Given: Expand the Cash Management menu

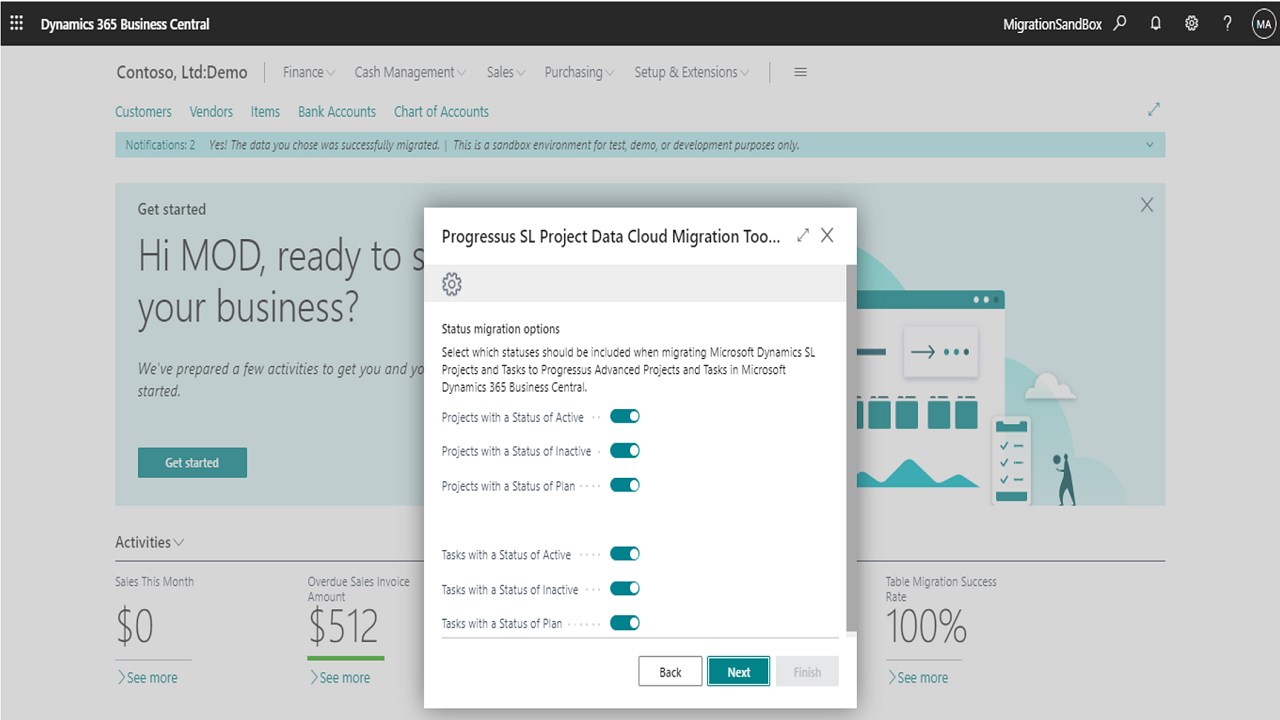Looking at the screenshot, I should (x=410, y=72).
